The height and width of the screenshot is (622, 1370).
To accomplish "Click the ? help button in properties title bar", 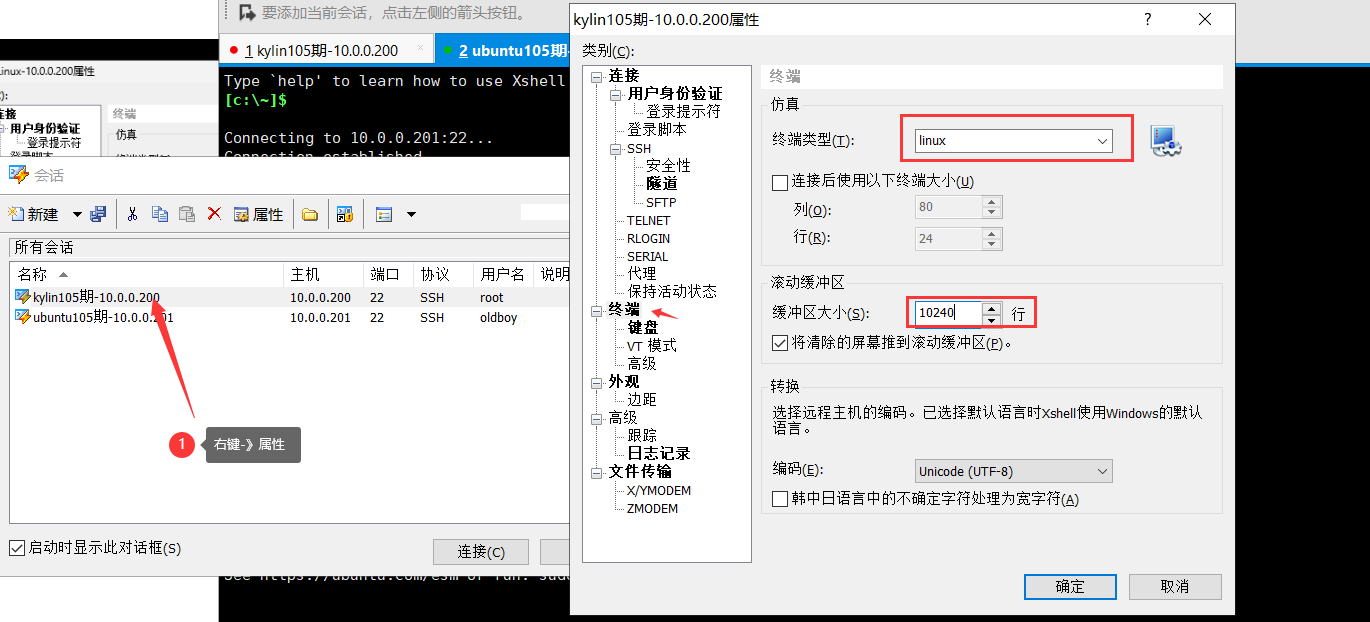I will point(1147,20).
